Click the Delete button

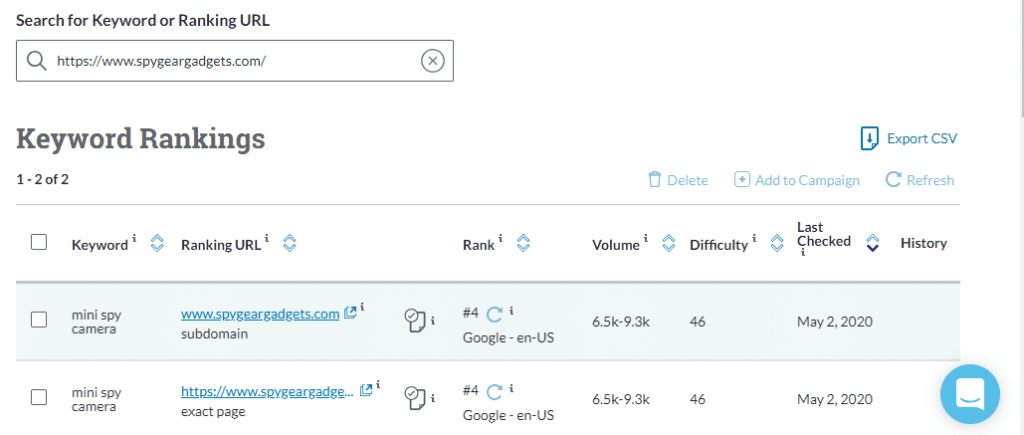[677, 180]
